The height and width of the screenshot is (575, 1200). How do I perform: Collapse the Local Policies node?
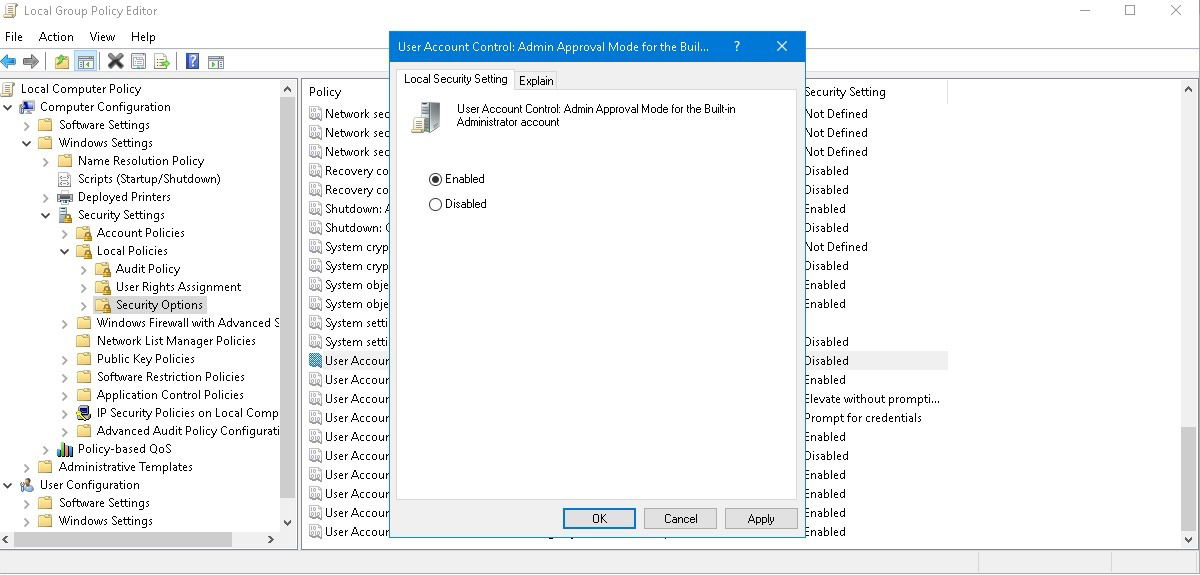click(65, 251)
